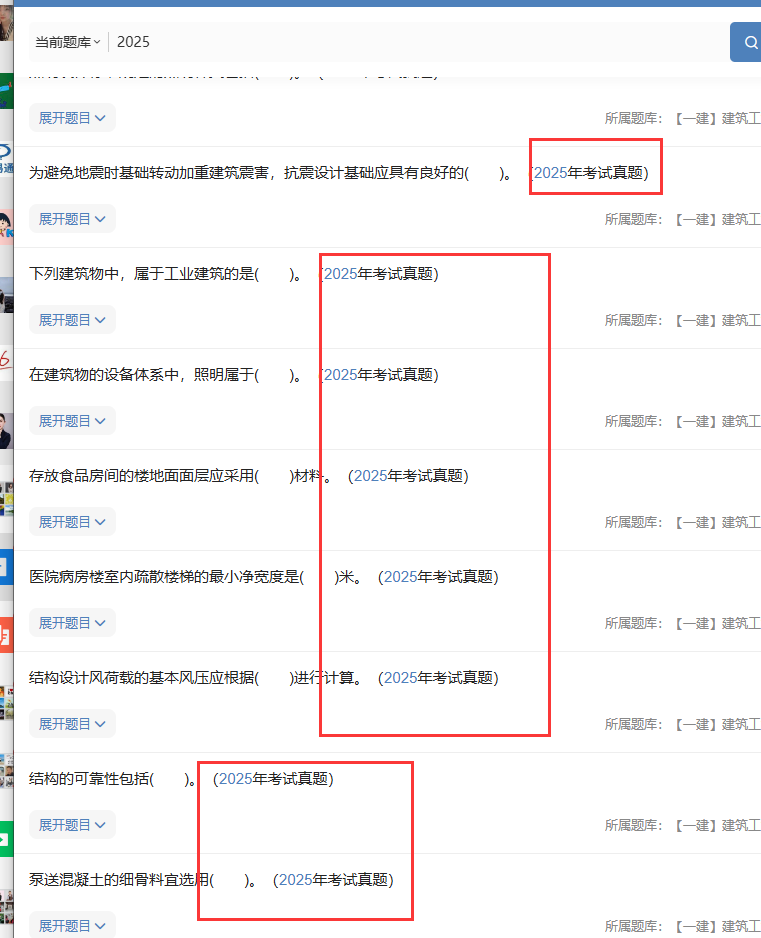This screenshot has width=761, height=938.
Task: Click the green icon on the left strip
Action: (5, 839)
